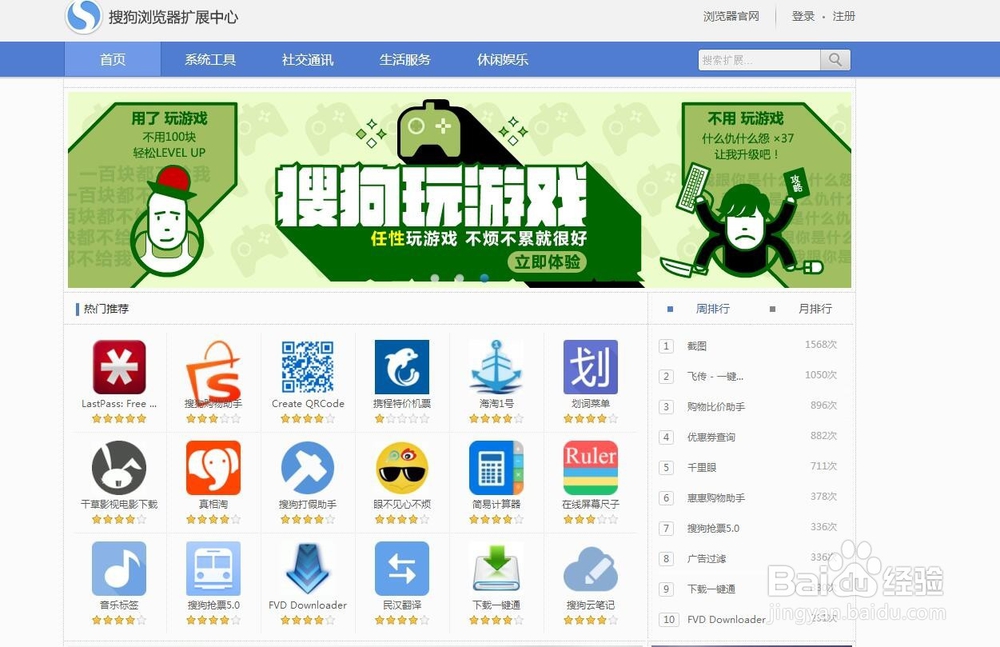Screen dimensions: 1000x647
Task: Open the Create QRCode extension icon
Action: pyautogui.click(x=308, y=367)
